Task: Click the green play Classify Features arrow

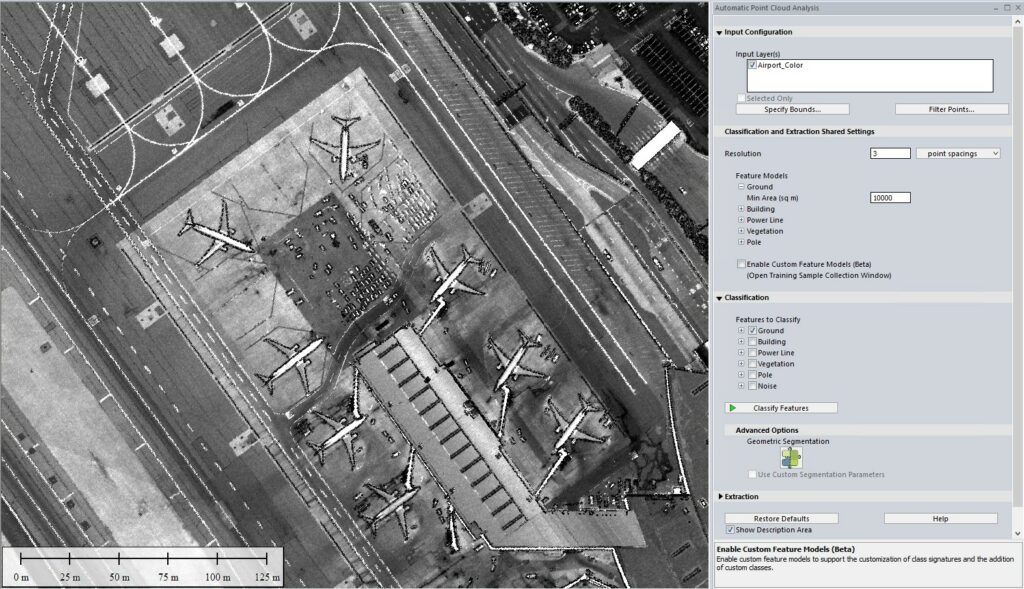Action: tap(733, 408)
